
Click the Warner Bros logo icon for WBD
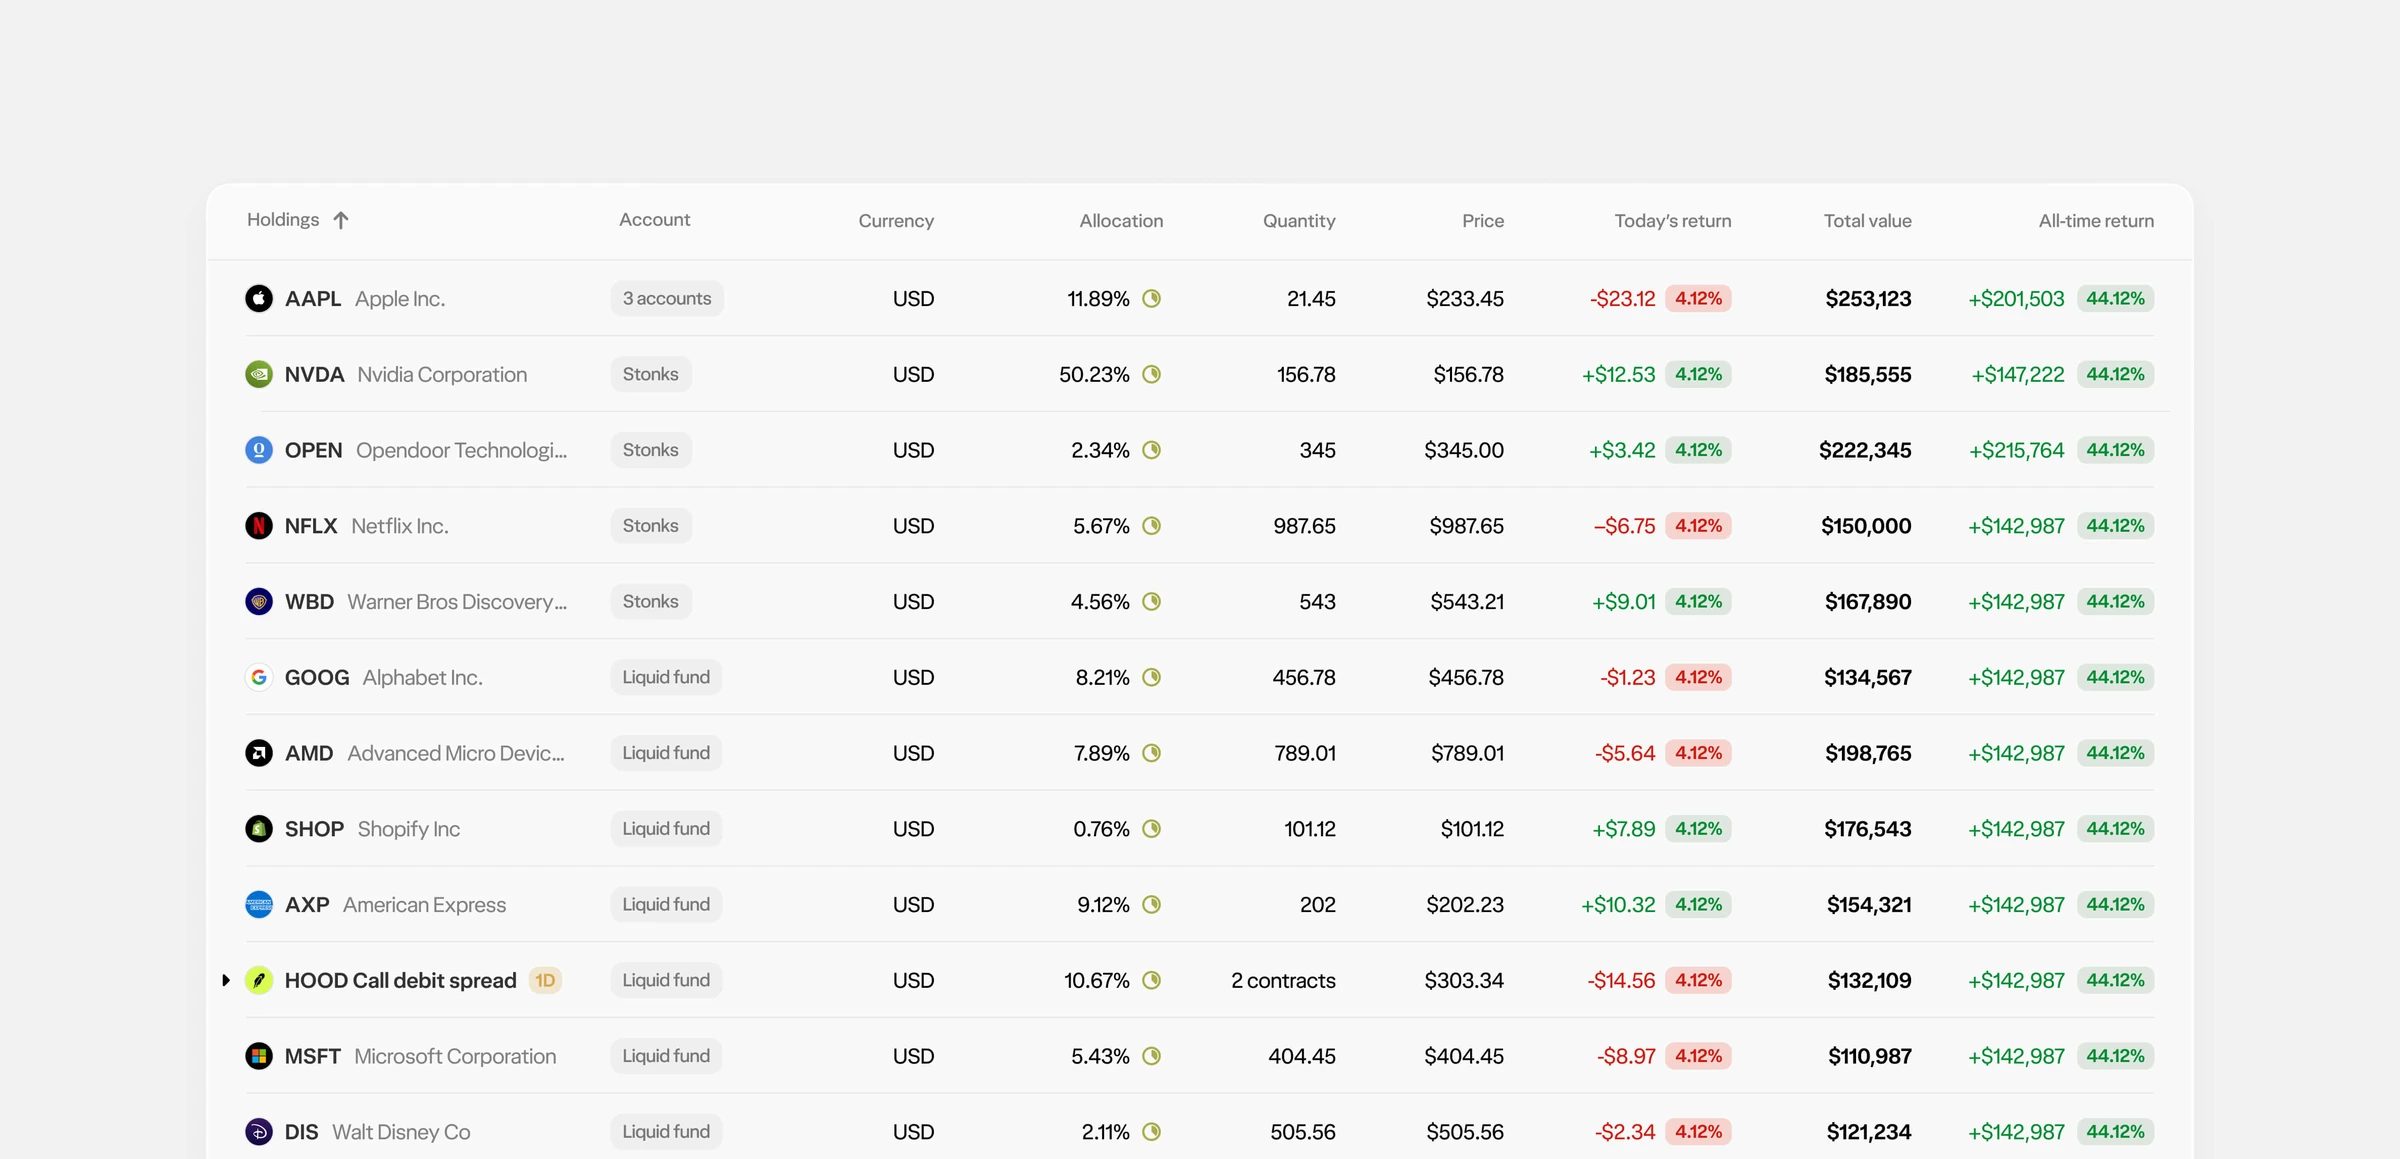coord(259,601)
